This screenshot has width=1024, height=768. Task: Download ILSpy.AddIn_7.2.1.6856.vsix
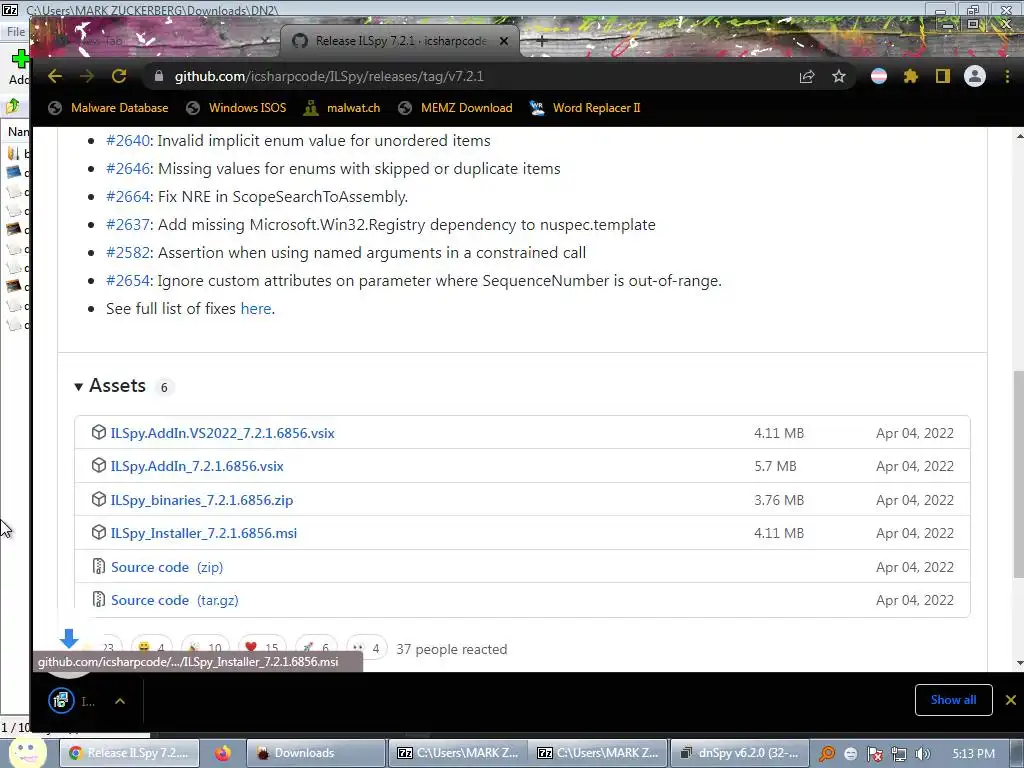coord(197,466)
